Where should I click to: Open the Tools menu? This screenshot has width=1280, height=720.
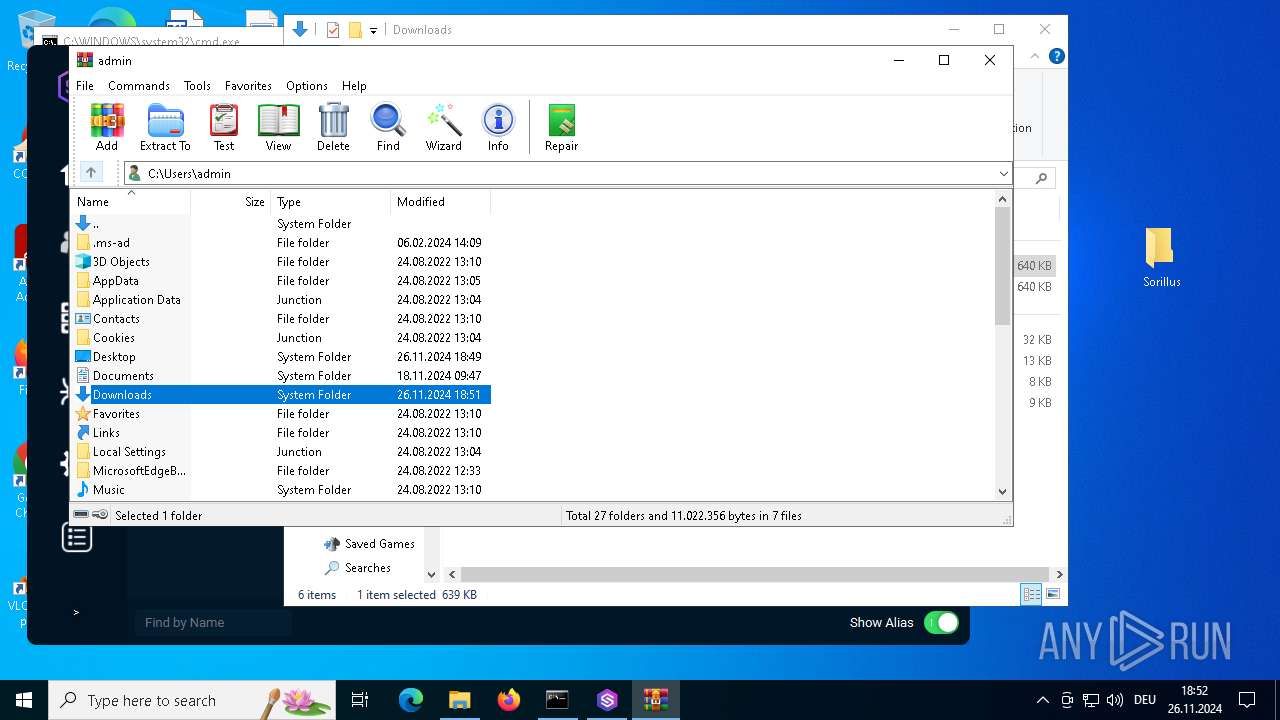coord(197,86)
